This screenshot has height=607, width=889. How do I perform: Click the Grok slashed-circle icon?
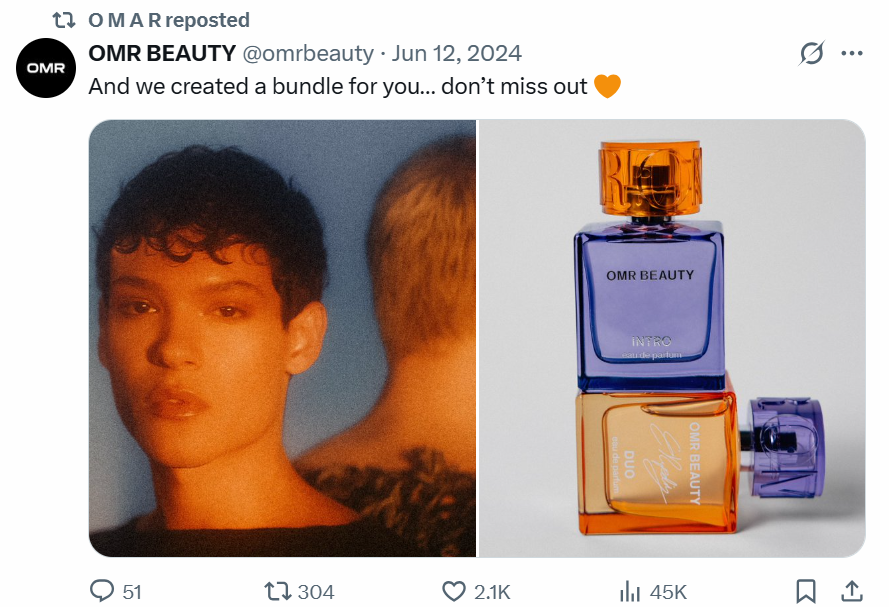click(811, 53)
